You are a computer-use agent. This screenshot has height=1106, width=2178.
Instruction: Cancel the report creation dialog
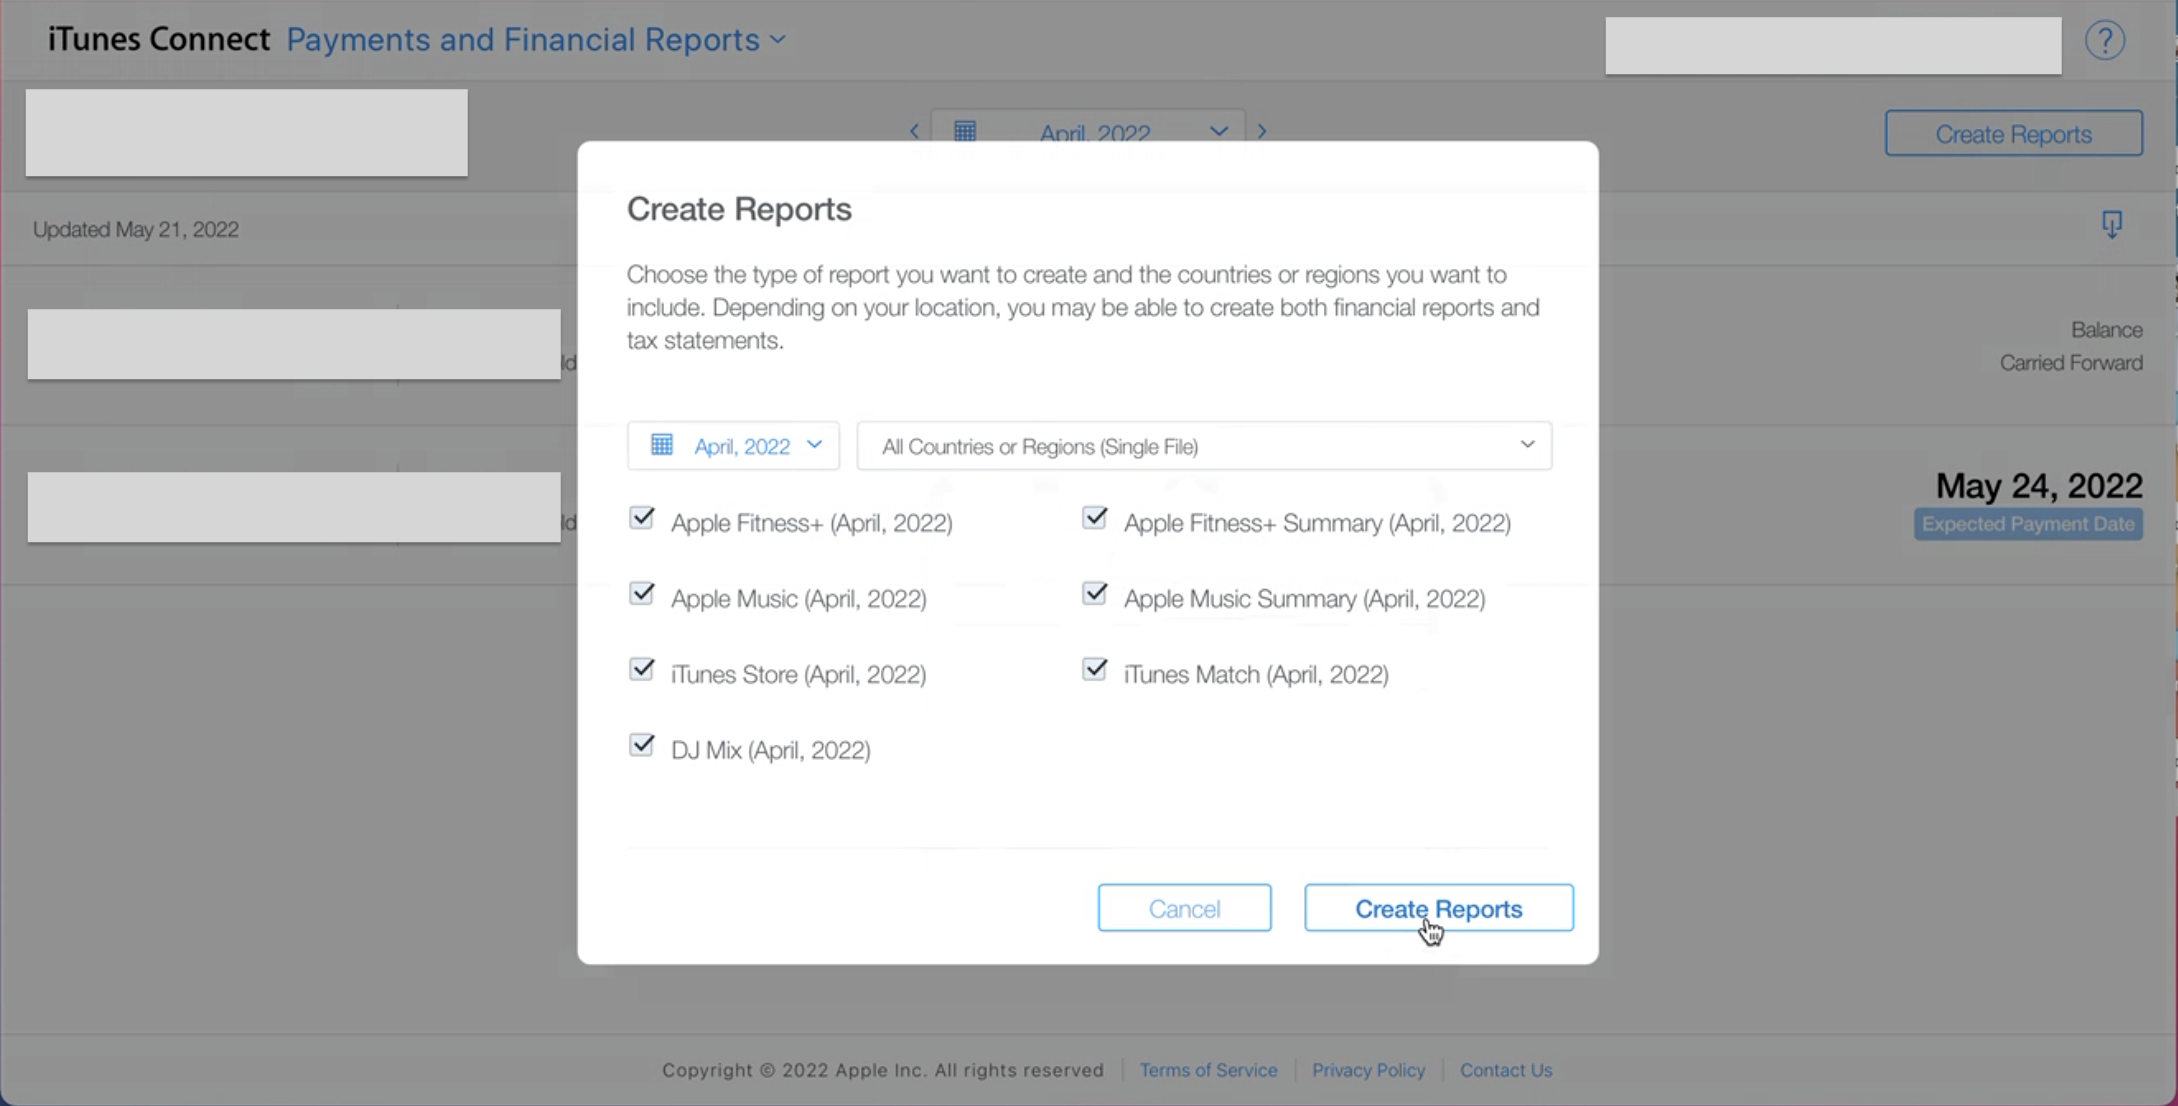click(1184, 908)
